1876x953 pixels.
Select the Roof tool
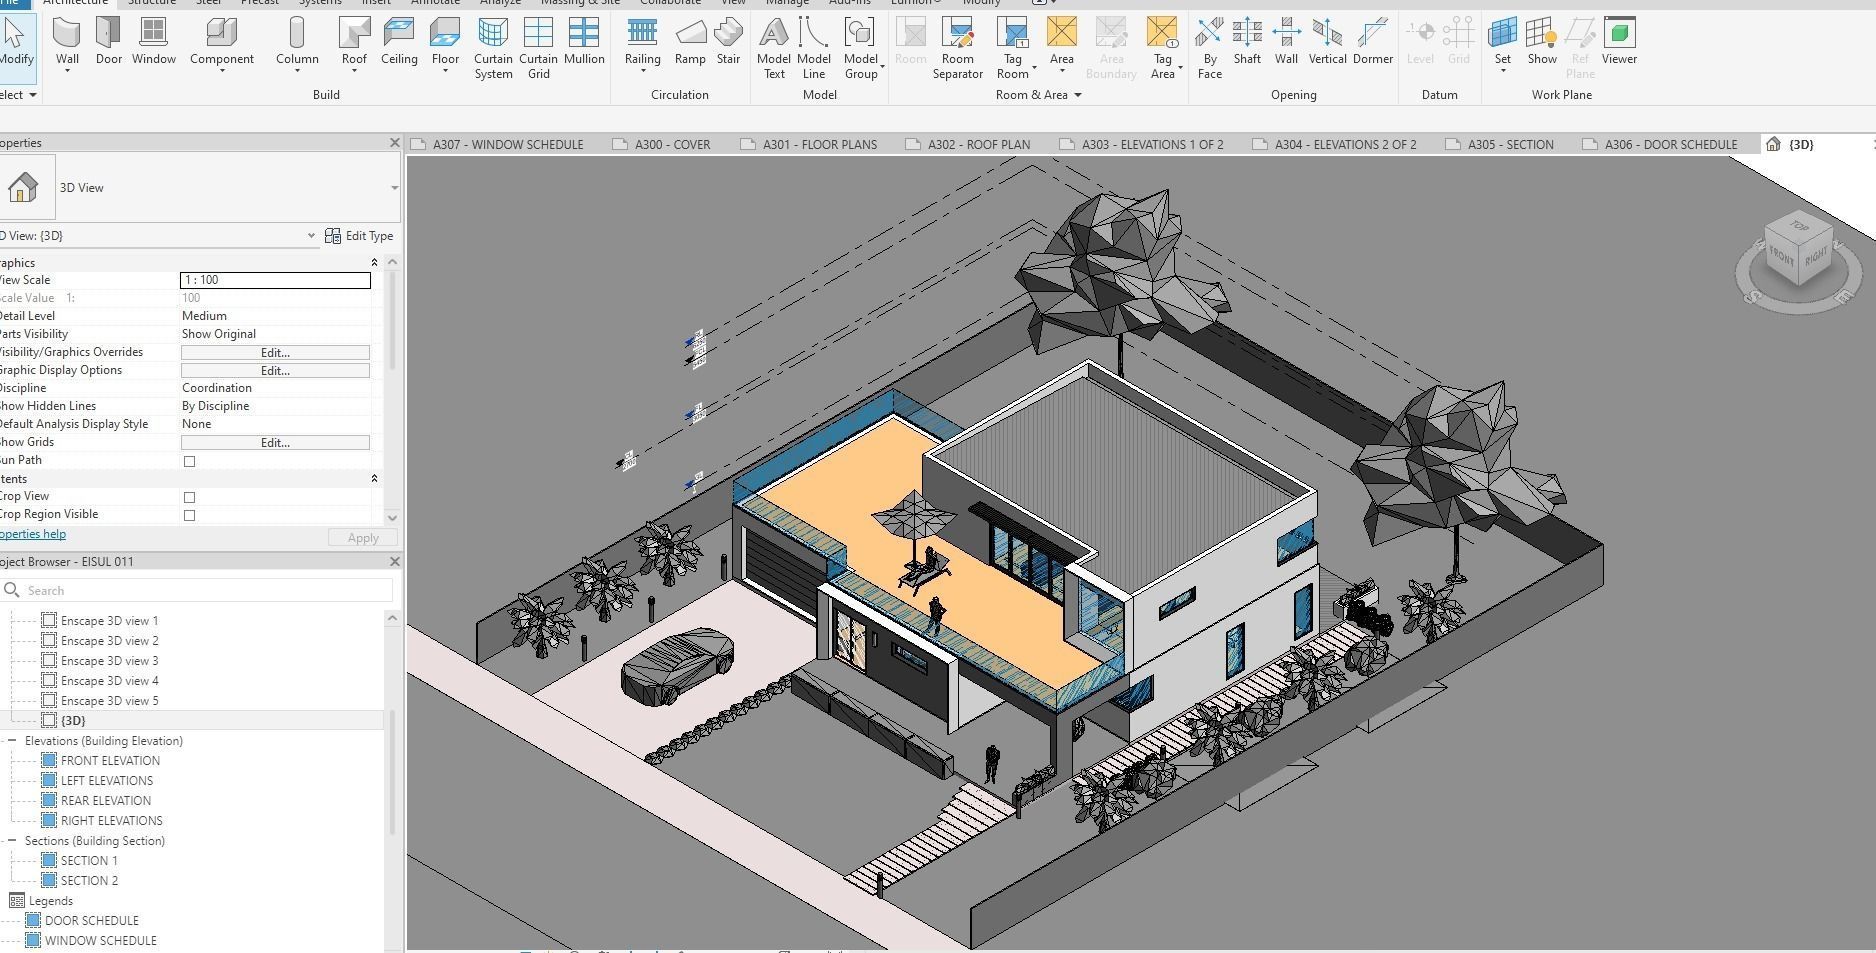point(354,45)
